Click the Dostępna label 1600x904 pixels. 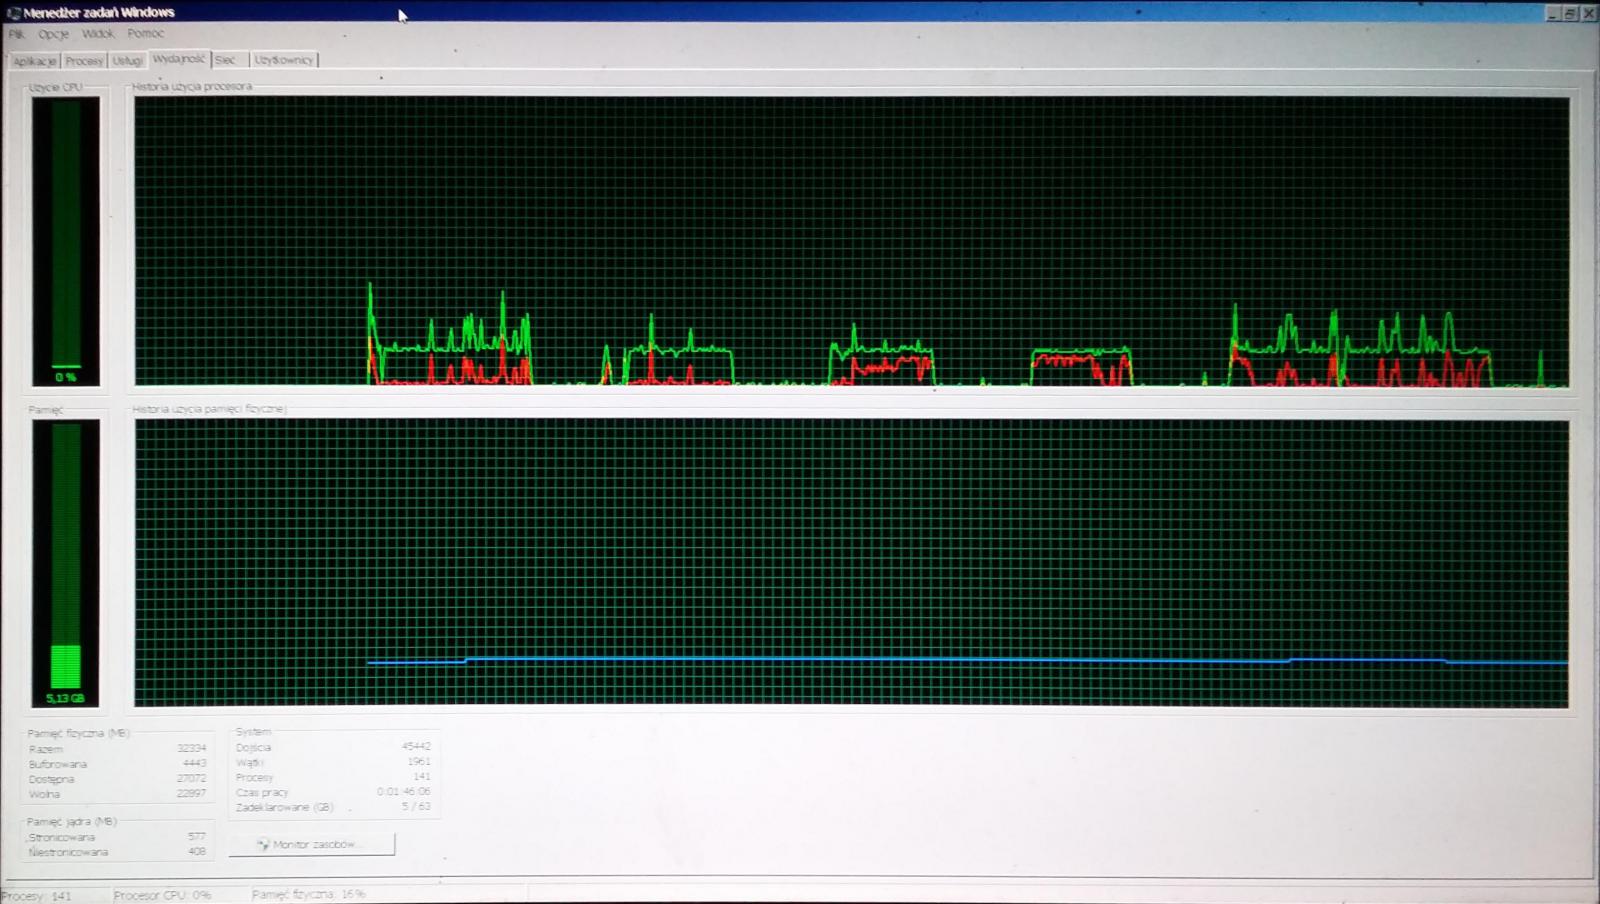tap(52, 780)
